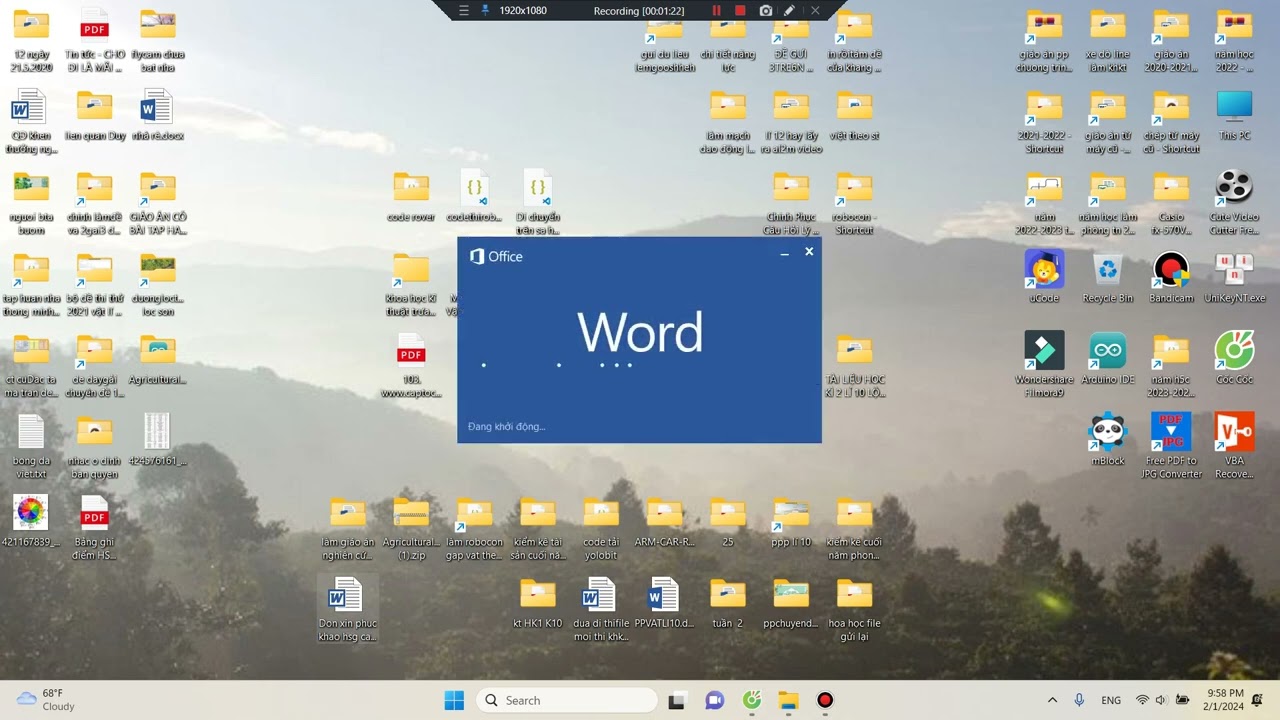The height and width of the screenshot is (720, 1280).
Task: Click the taskbar Search box
Action: tap(567, 700)
